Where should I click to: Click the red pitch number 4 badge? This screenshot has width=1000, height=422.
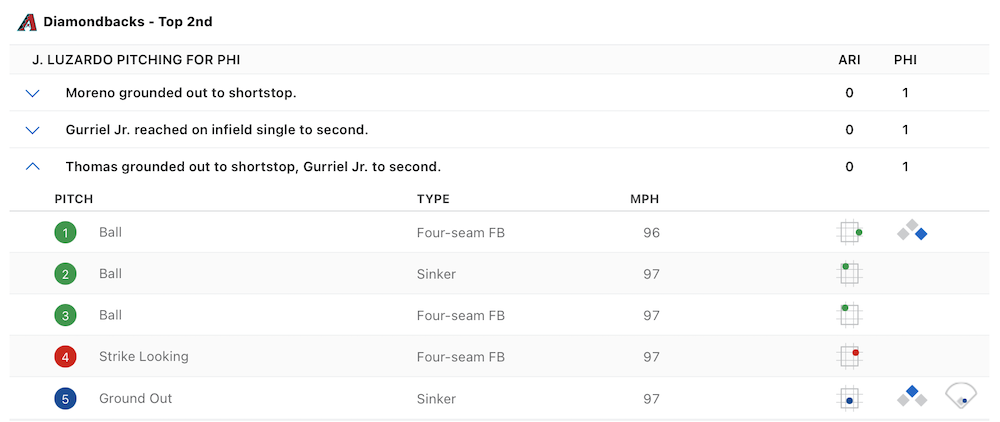point(65,356)
